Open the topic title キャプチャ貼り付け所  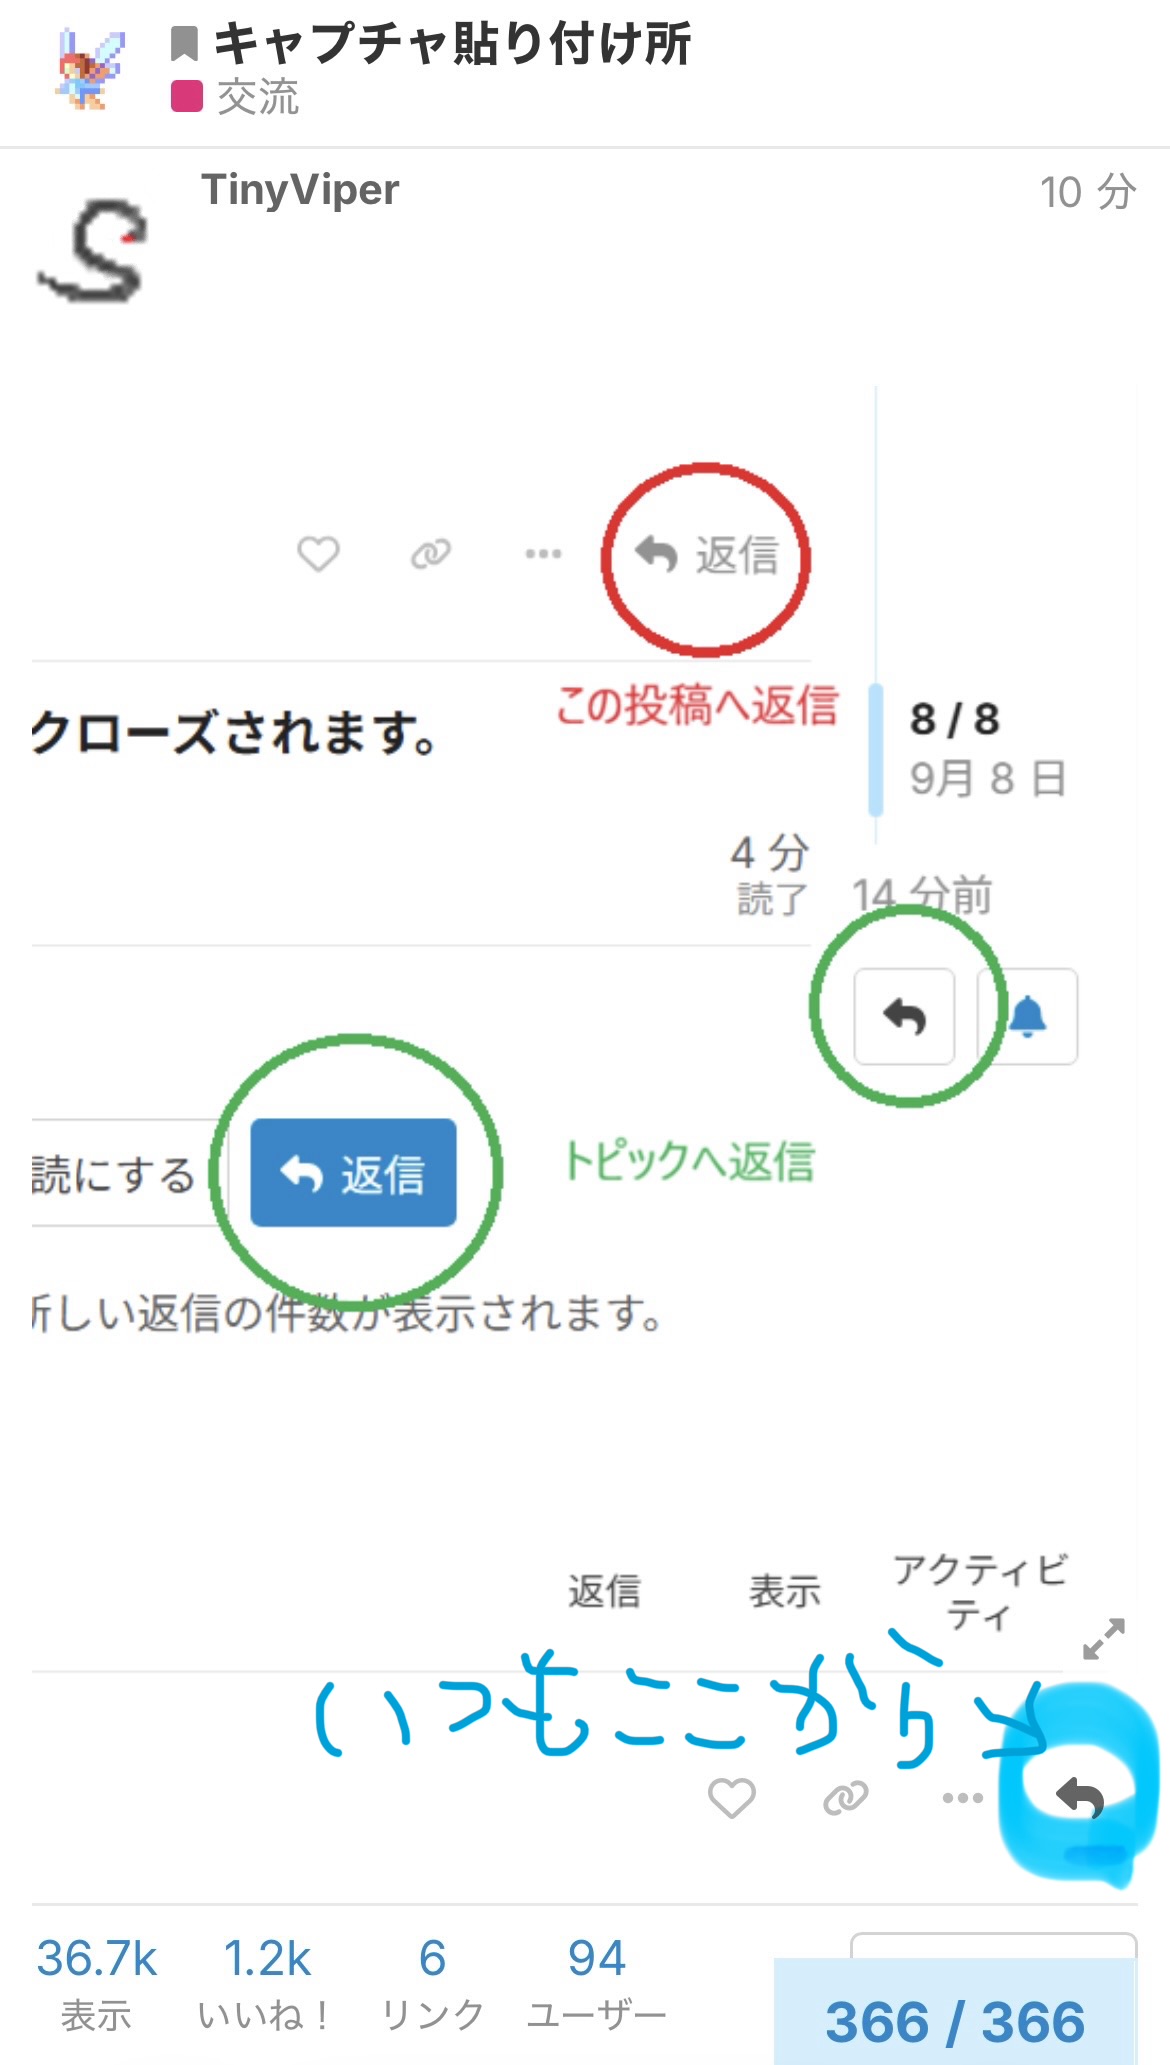tap(453, 44)
